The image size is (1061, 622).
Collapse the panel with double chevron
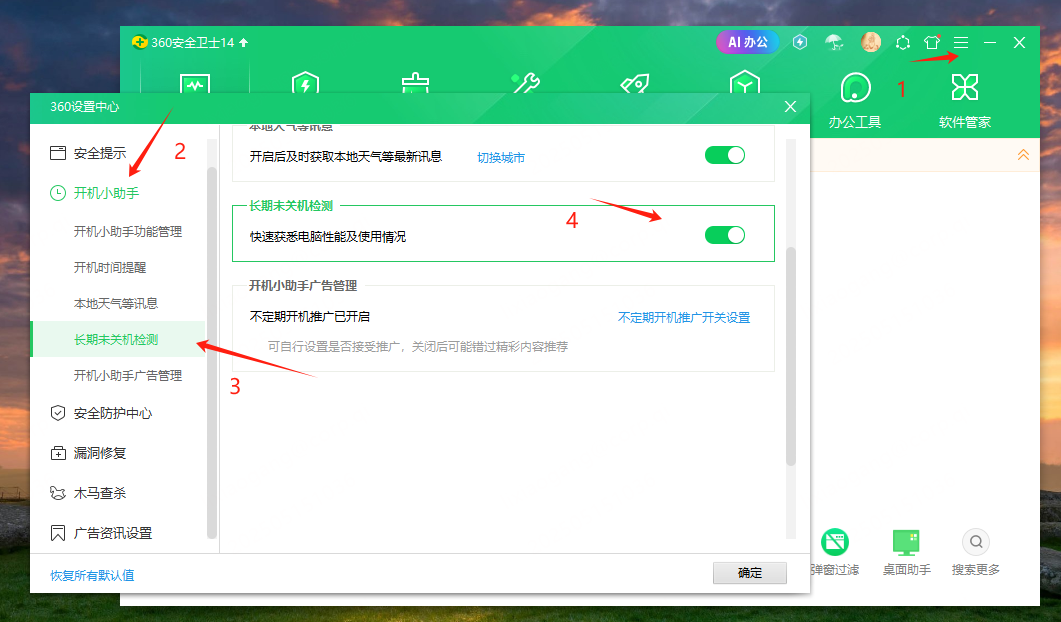(x=1023, y=155)
